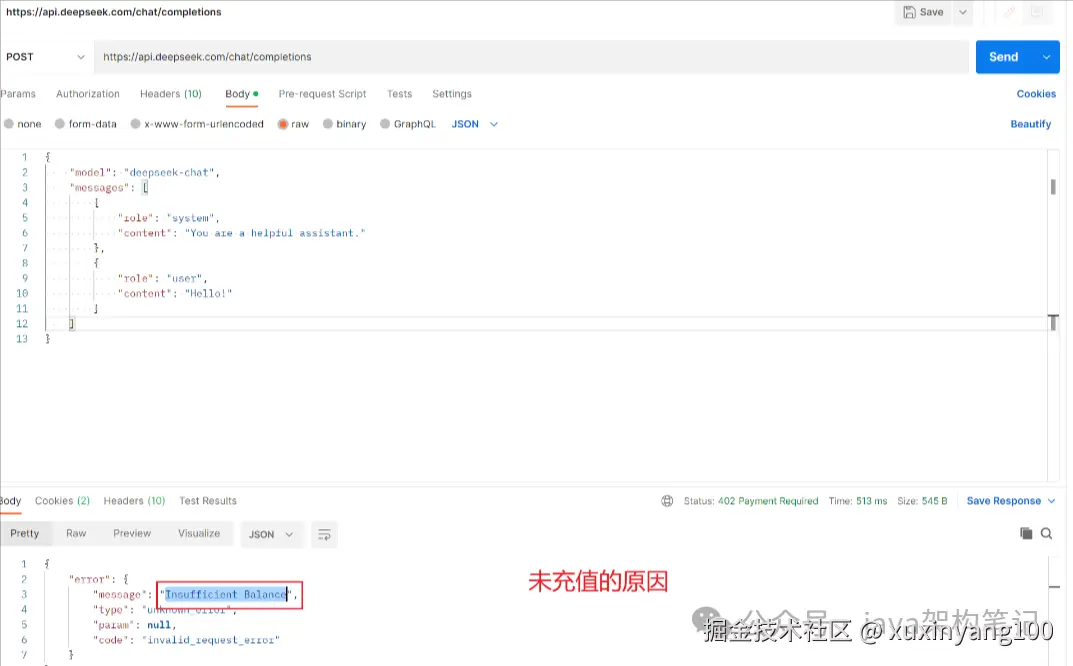The height and width of the screenshot is (666, 1073).
Task: Click the request name URL title at top
Action: 114,12
